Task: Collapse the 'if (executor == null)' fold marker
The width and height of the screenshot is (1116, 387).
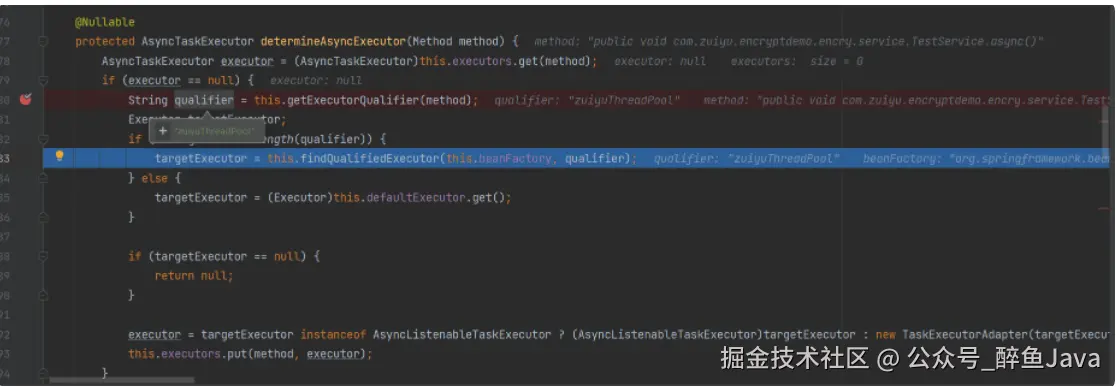Action: click(43, 80)
